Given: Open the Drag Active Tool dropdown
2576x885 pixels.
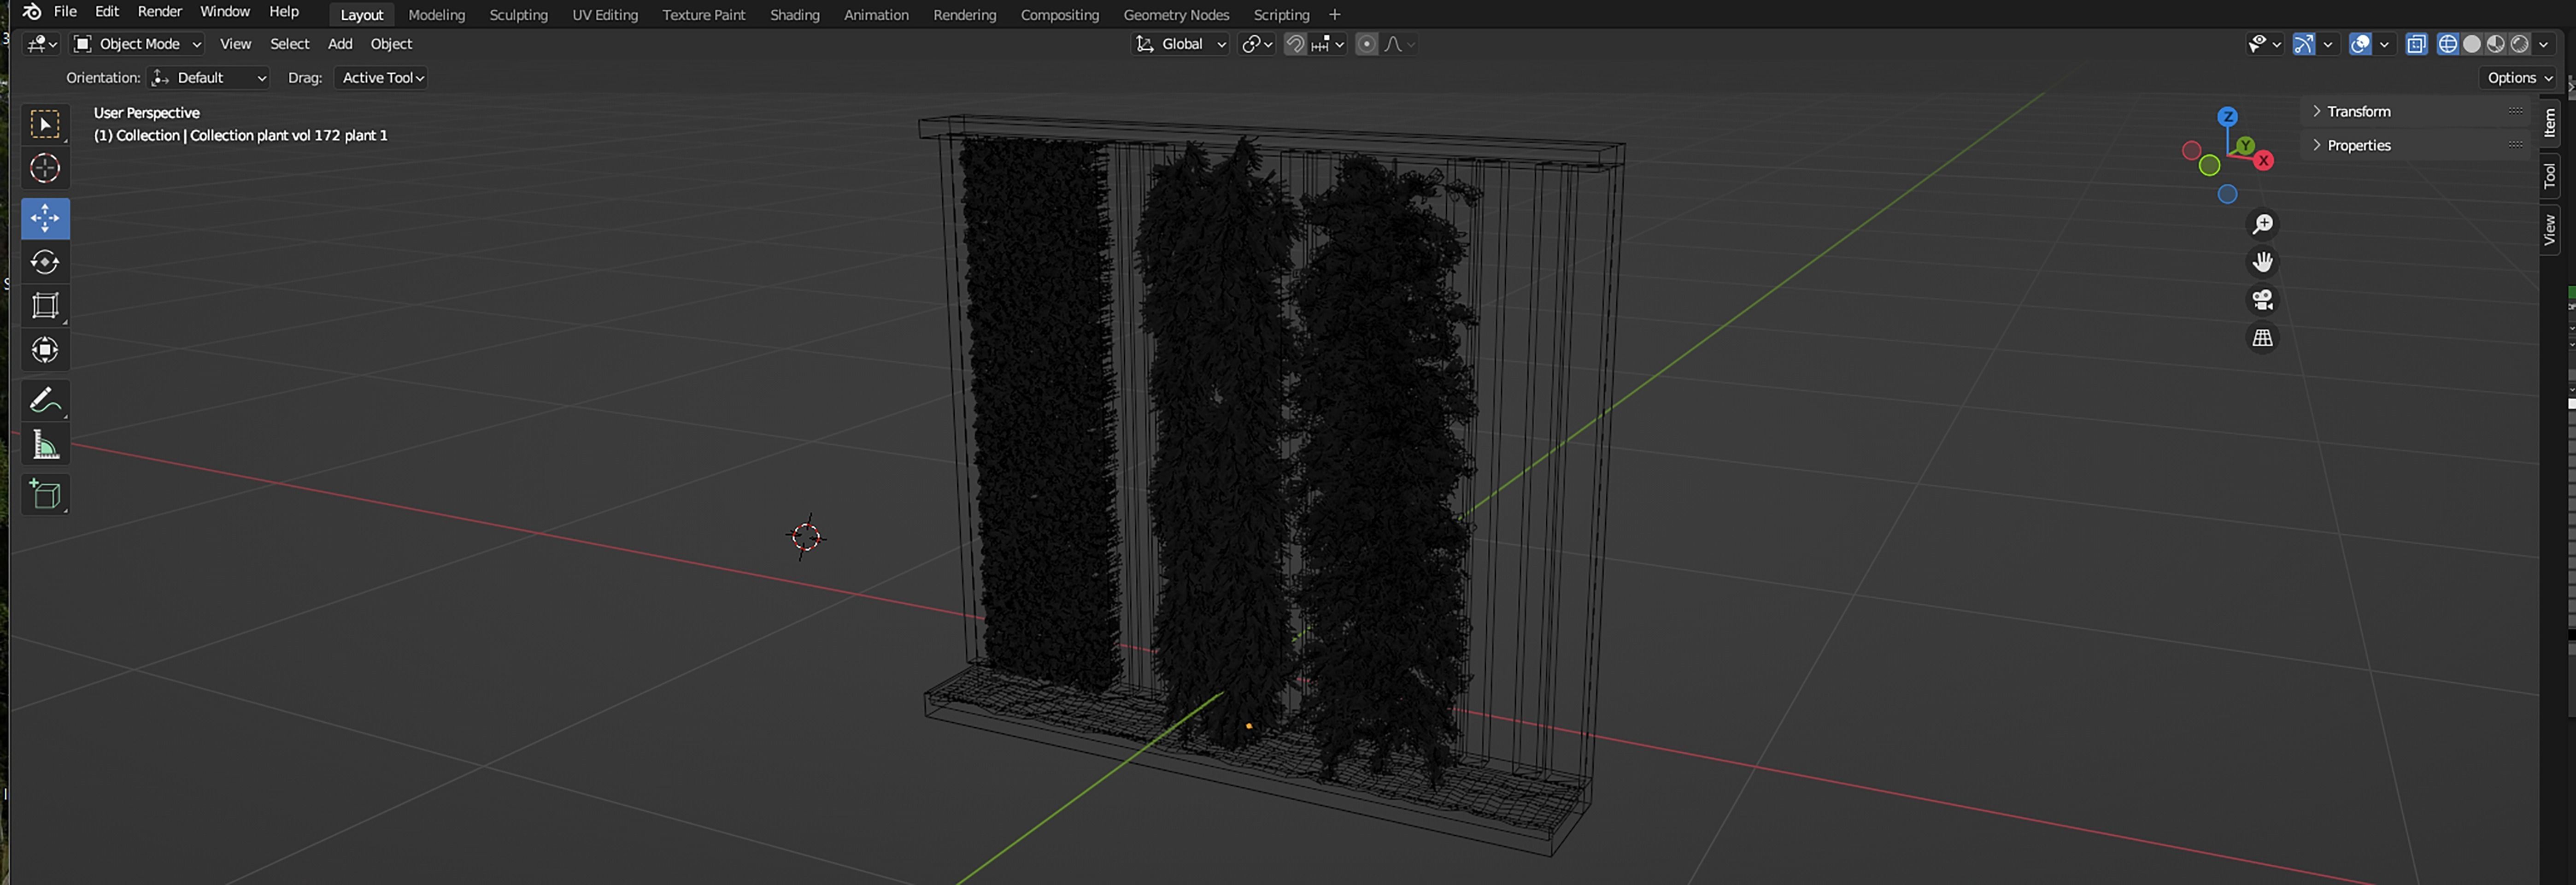Looking at the screenshot, I should 382,78.
